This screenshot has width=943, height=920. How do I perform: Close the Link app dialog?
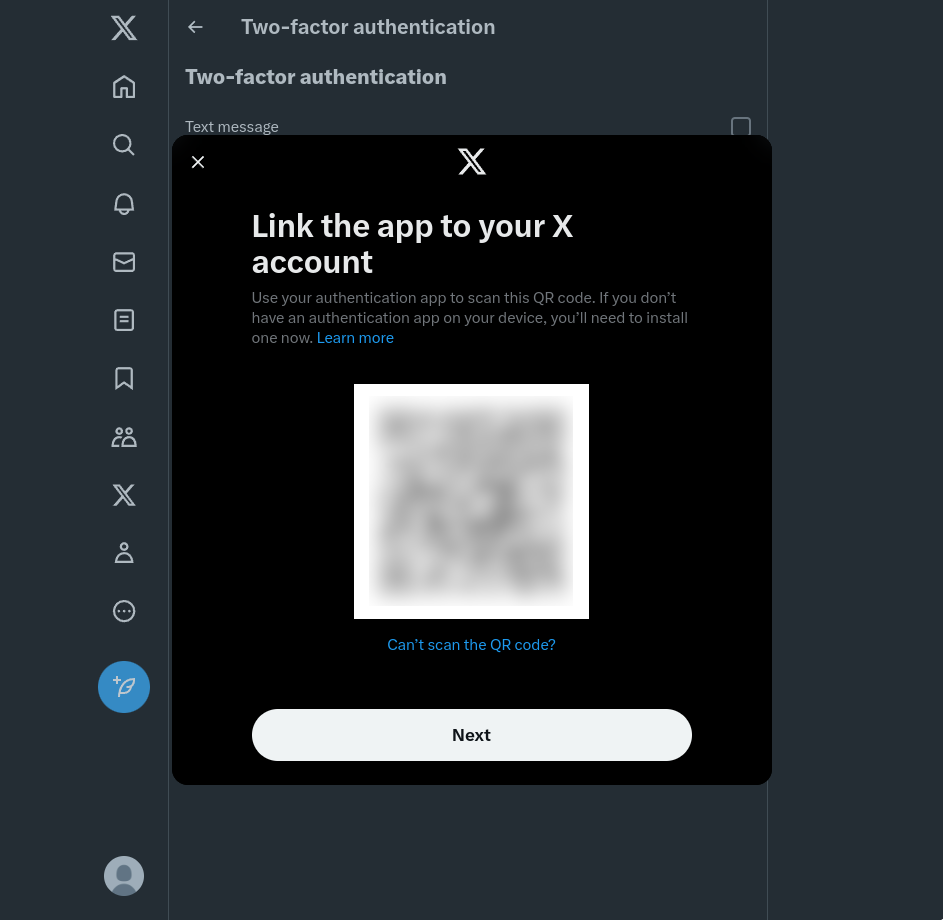click(x=197, y=162)
